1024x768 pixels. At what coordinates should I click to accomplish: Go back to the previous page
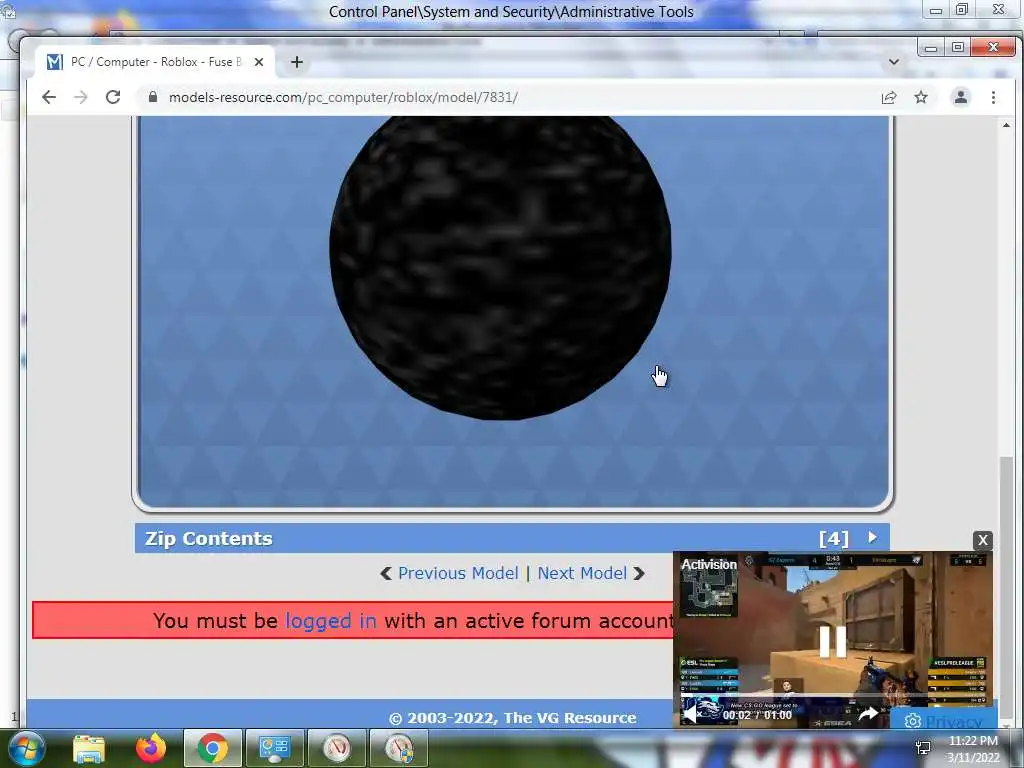49,97
